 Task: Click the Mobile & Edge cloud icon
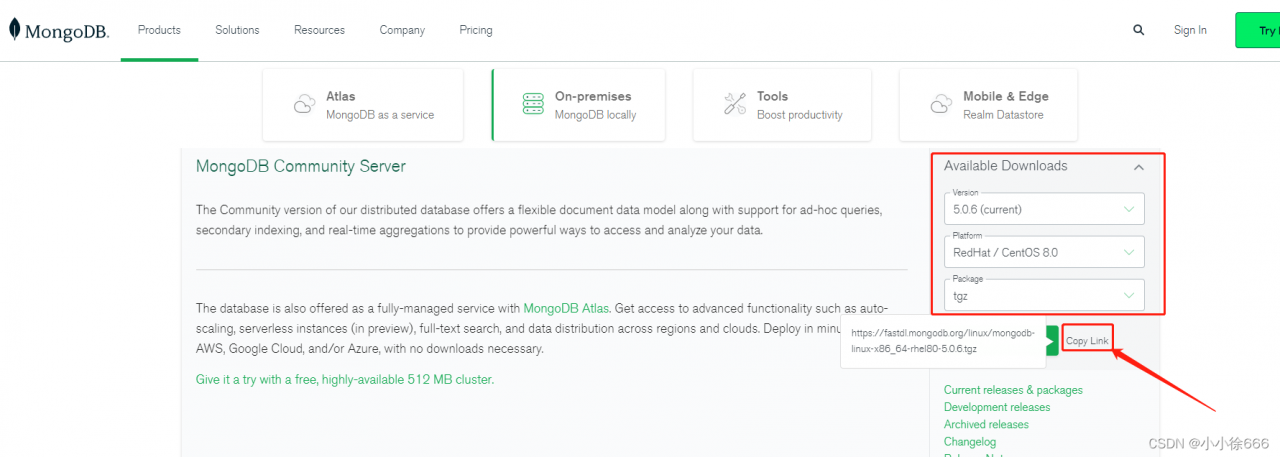(x=941, y=104)
